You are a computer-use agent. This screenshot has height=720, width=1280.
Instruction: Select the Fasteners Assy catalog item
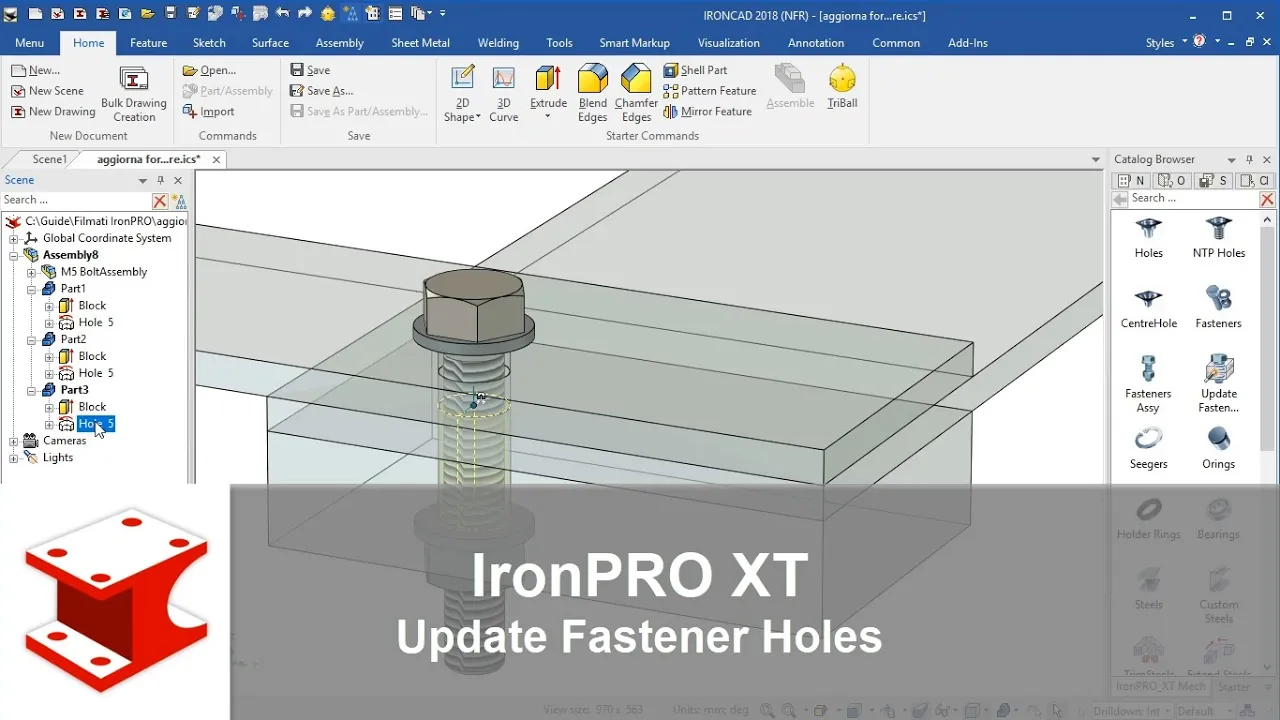[x=1148, y=384]
